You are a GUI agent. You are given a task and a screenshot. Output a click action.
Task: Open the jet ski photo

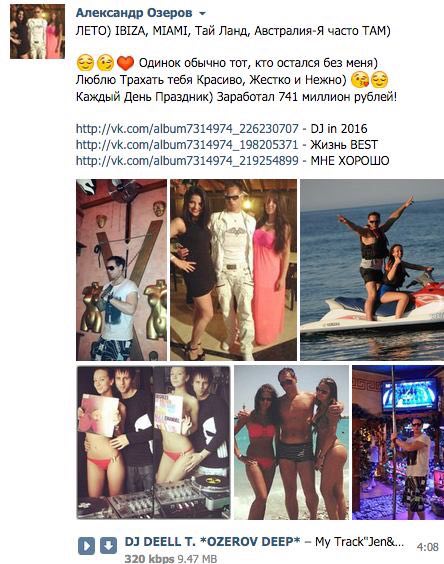[x=372, y=270]
